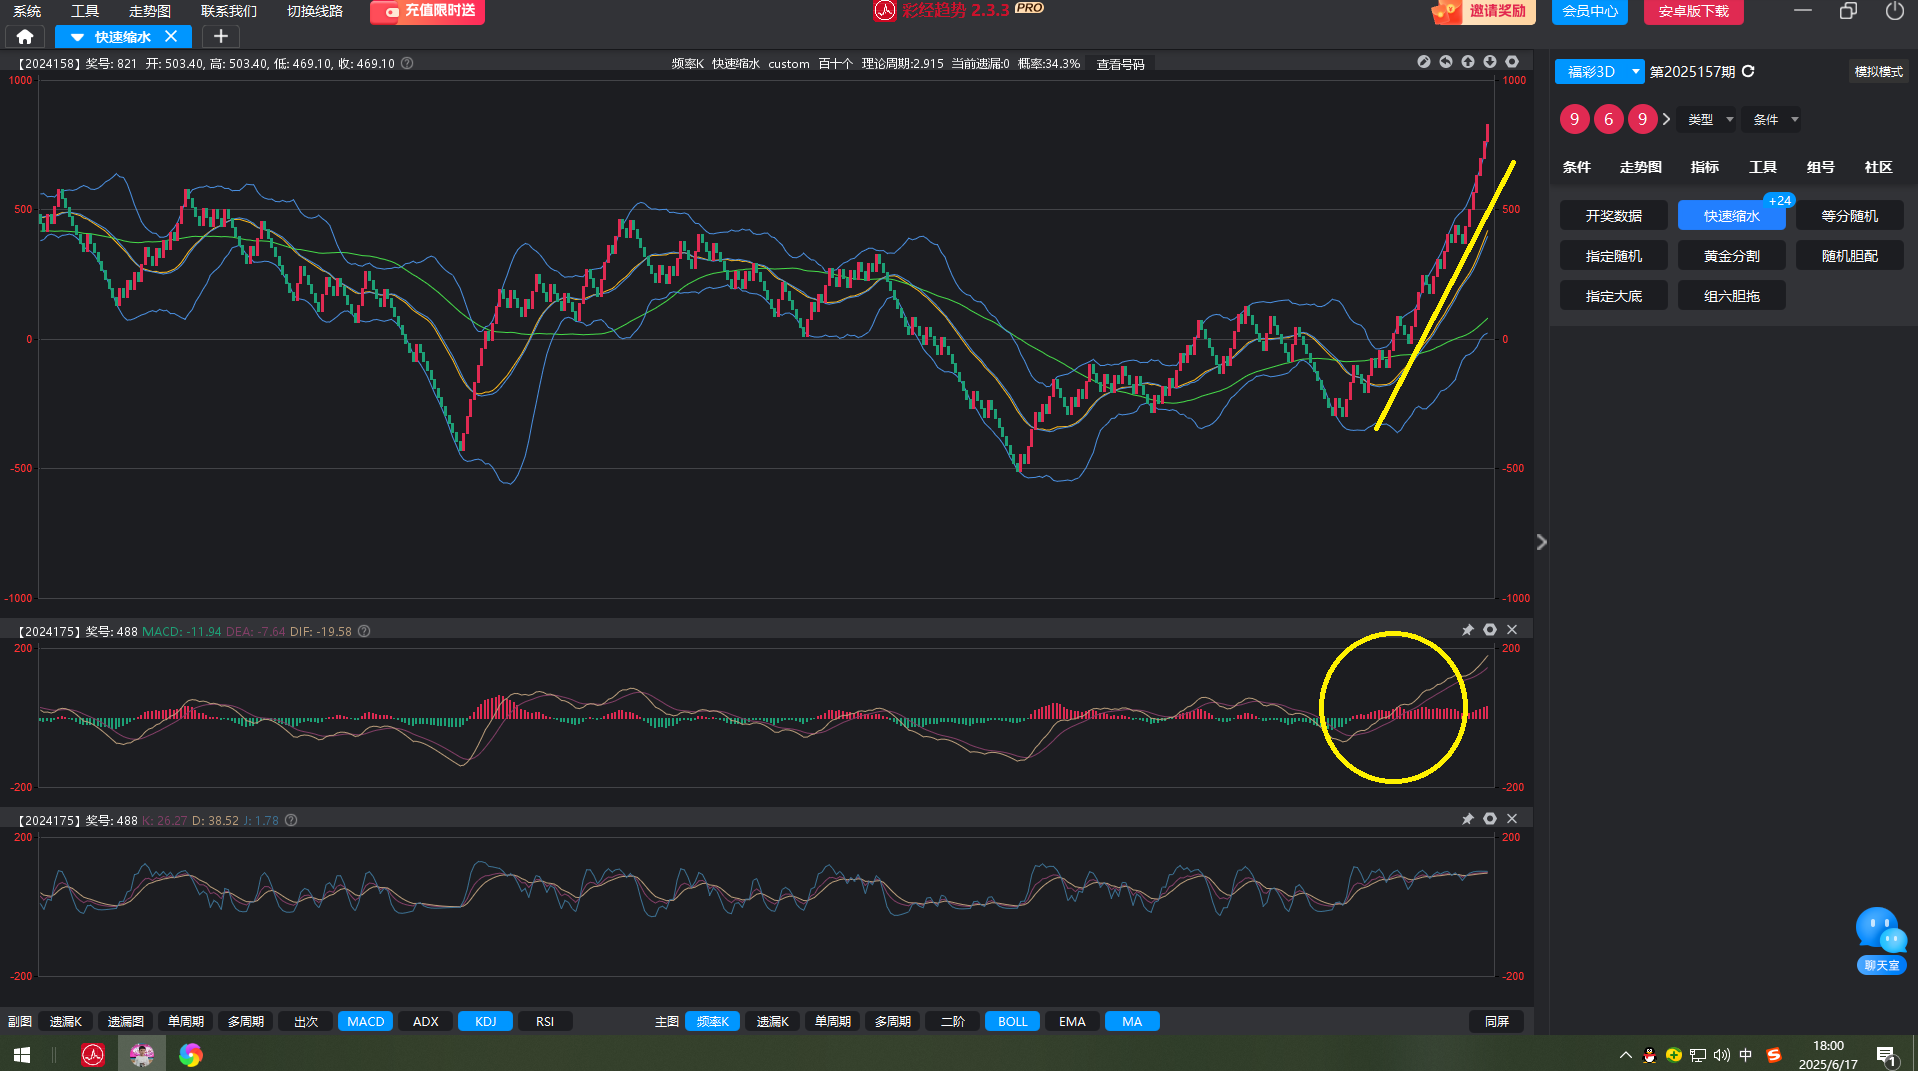
Task: Switch to 指标 tab in right panel
Action: tap(1704, 167)
